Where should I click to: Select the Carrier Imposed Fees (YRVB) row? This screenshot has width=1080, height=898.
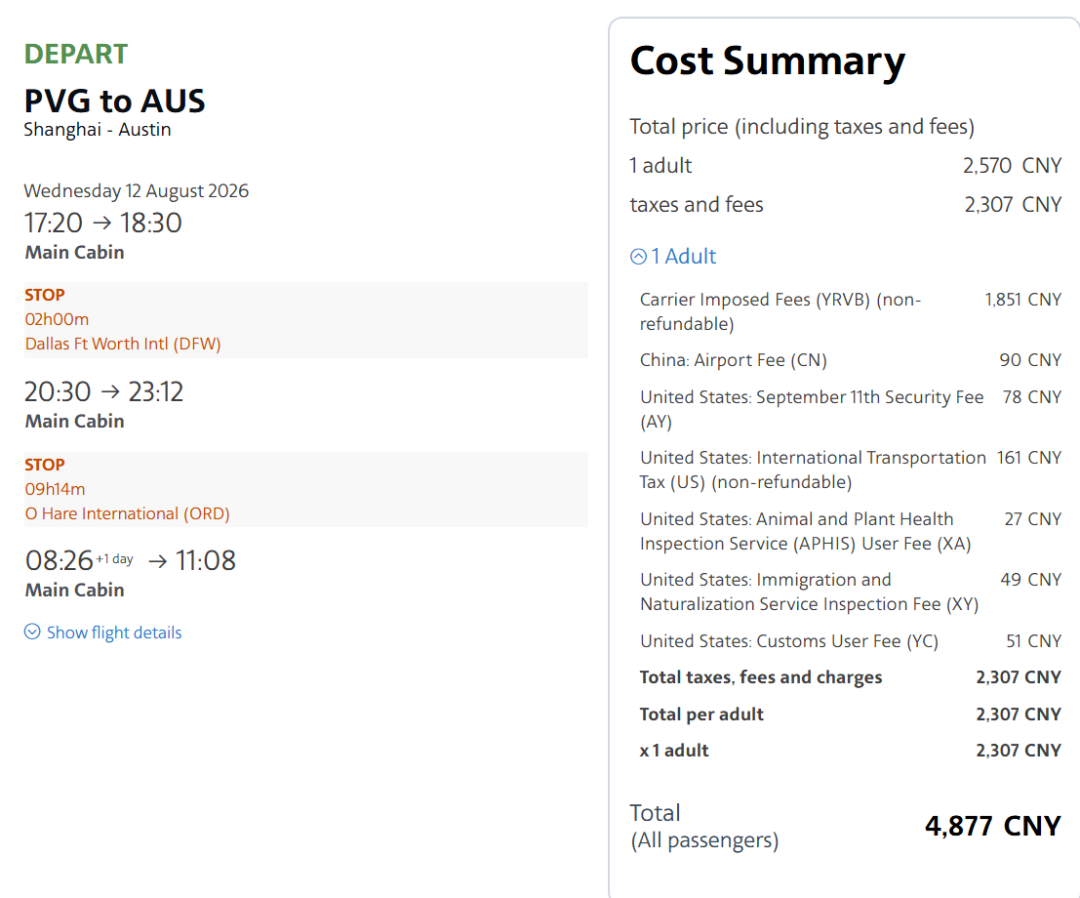(x=780, y=311)
